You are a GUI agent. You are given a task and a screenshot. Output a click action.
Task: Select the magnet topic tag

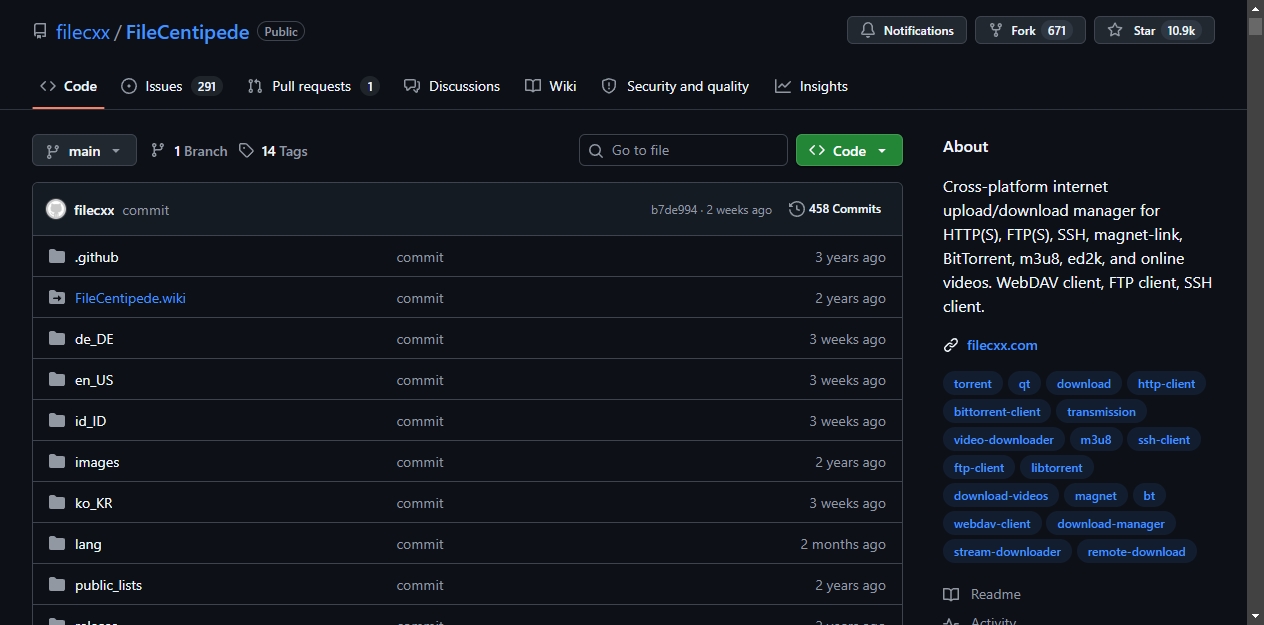click(1095, 496)
